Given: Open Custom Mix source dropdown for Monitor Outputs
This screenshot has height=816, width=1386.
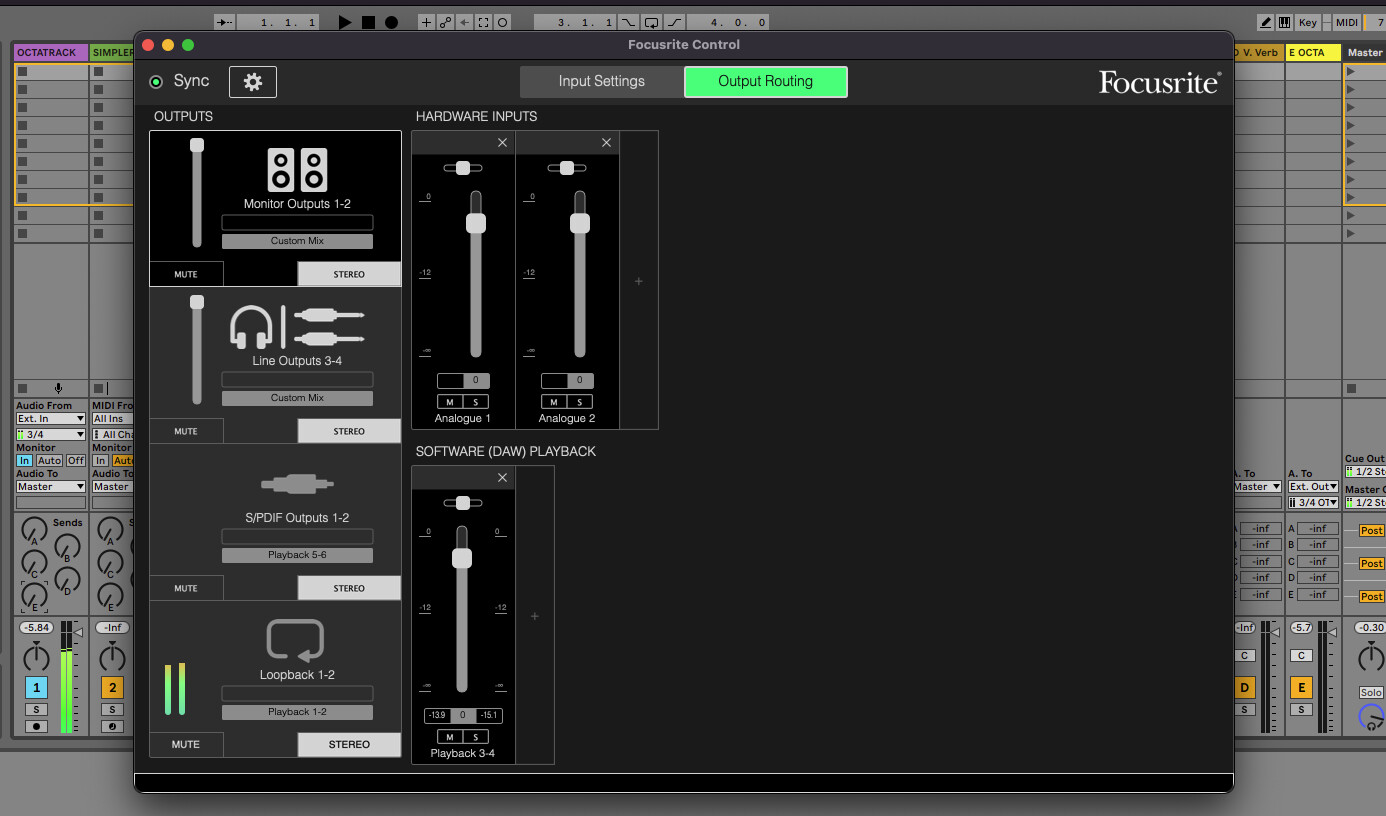Looking at the screenshot, I should [x=297, y=241].
